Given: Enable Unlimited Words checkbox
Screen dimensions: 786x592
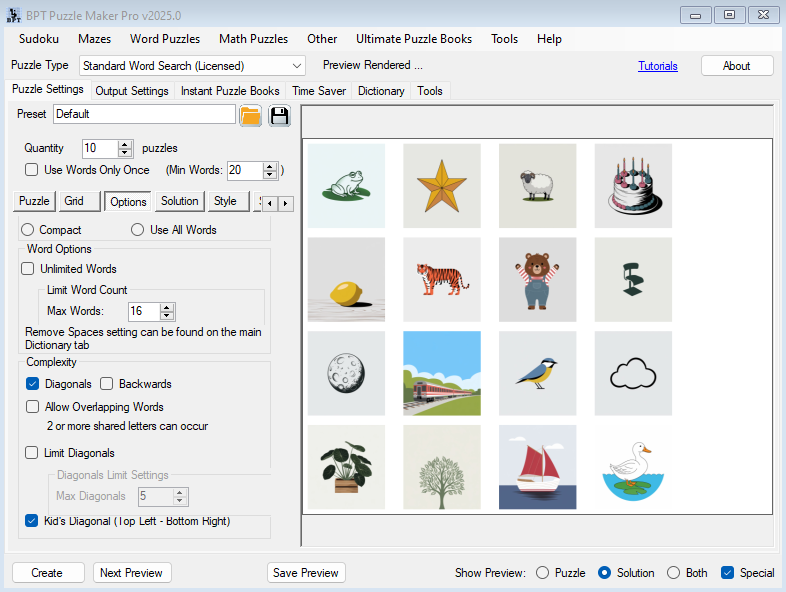Looking at the screenshot, I should [28, 269].
